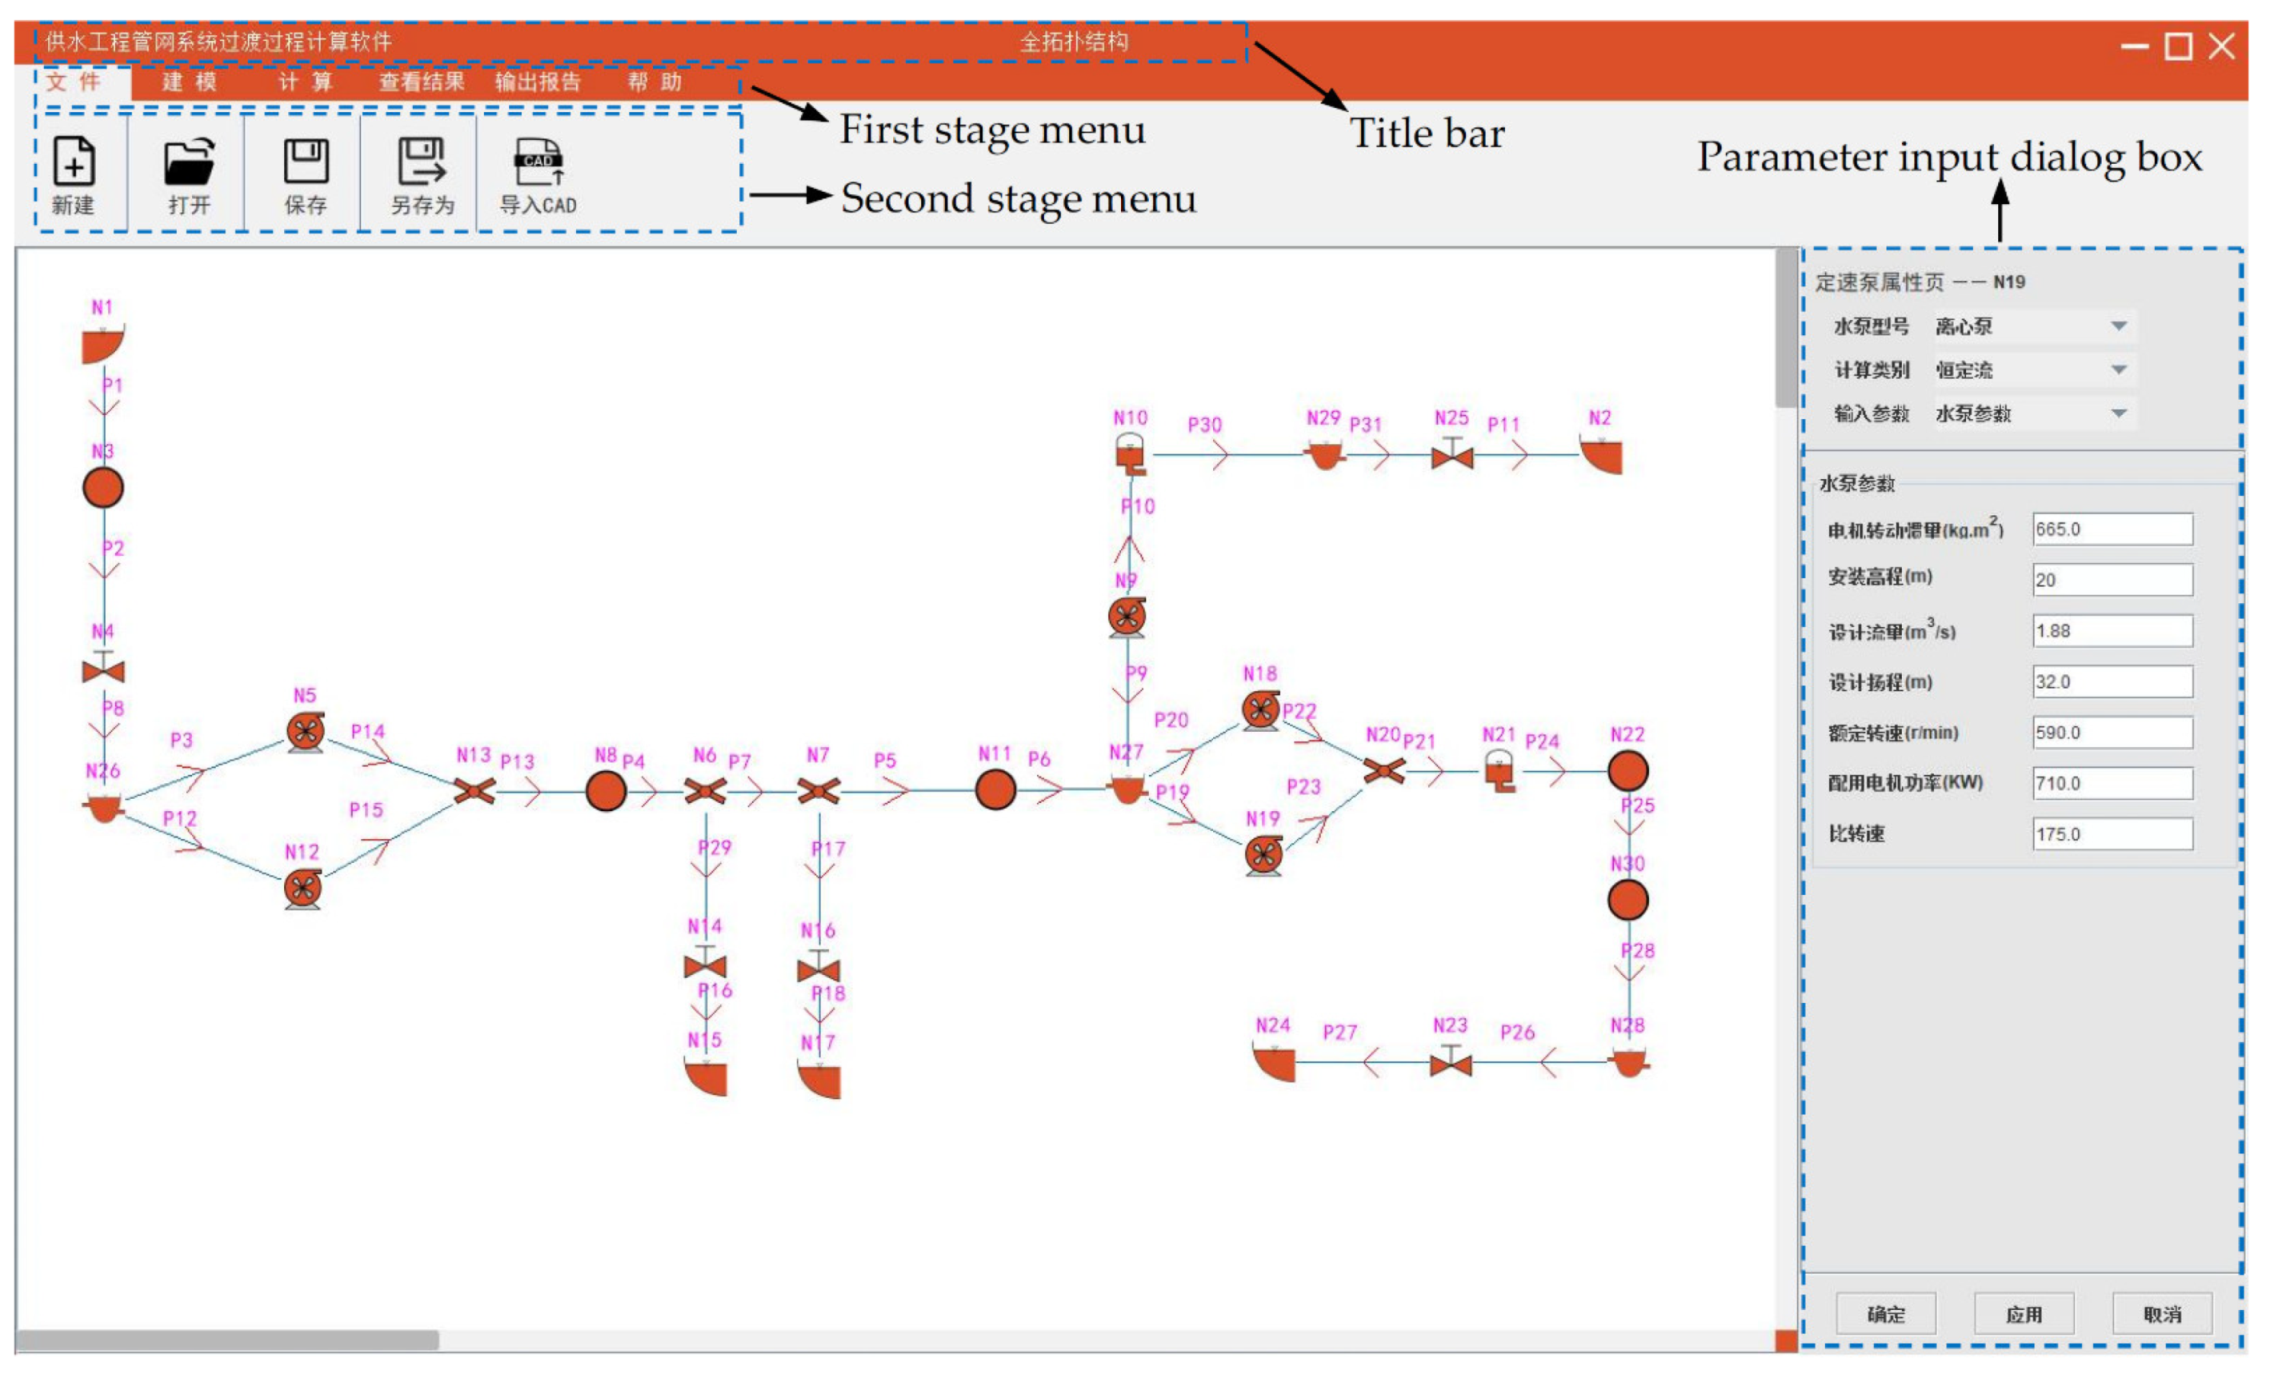Image resolution: width=2270 pixels, height=1374 pixels.
Task: Click the pump symbol labeled N5
Action: coord(305,732)
